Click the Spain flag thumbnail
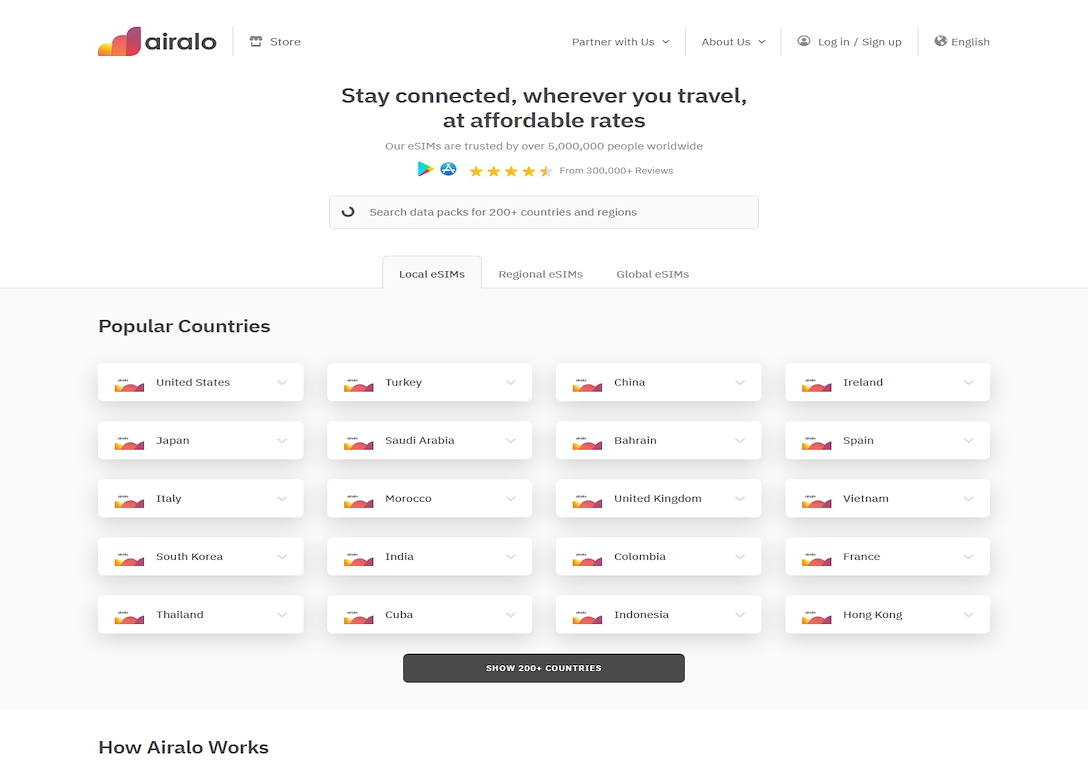The height and width of the screenshot is (781, 1088). 816,443
